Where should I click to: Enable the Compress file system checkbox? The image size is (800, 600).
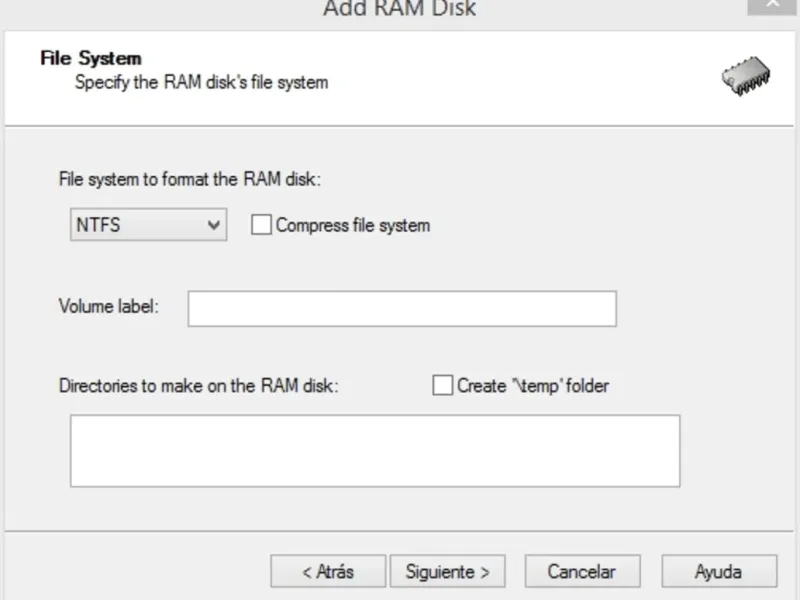[x=261, y=225]
